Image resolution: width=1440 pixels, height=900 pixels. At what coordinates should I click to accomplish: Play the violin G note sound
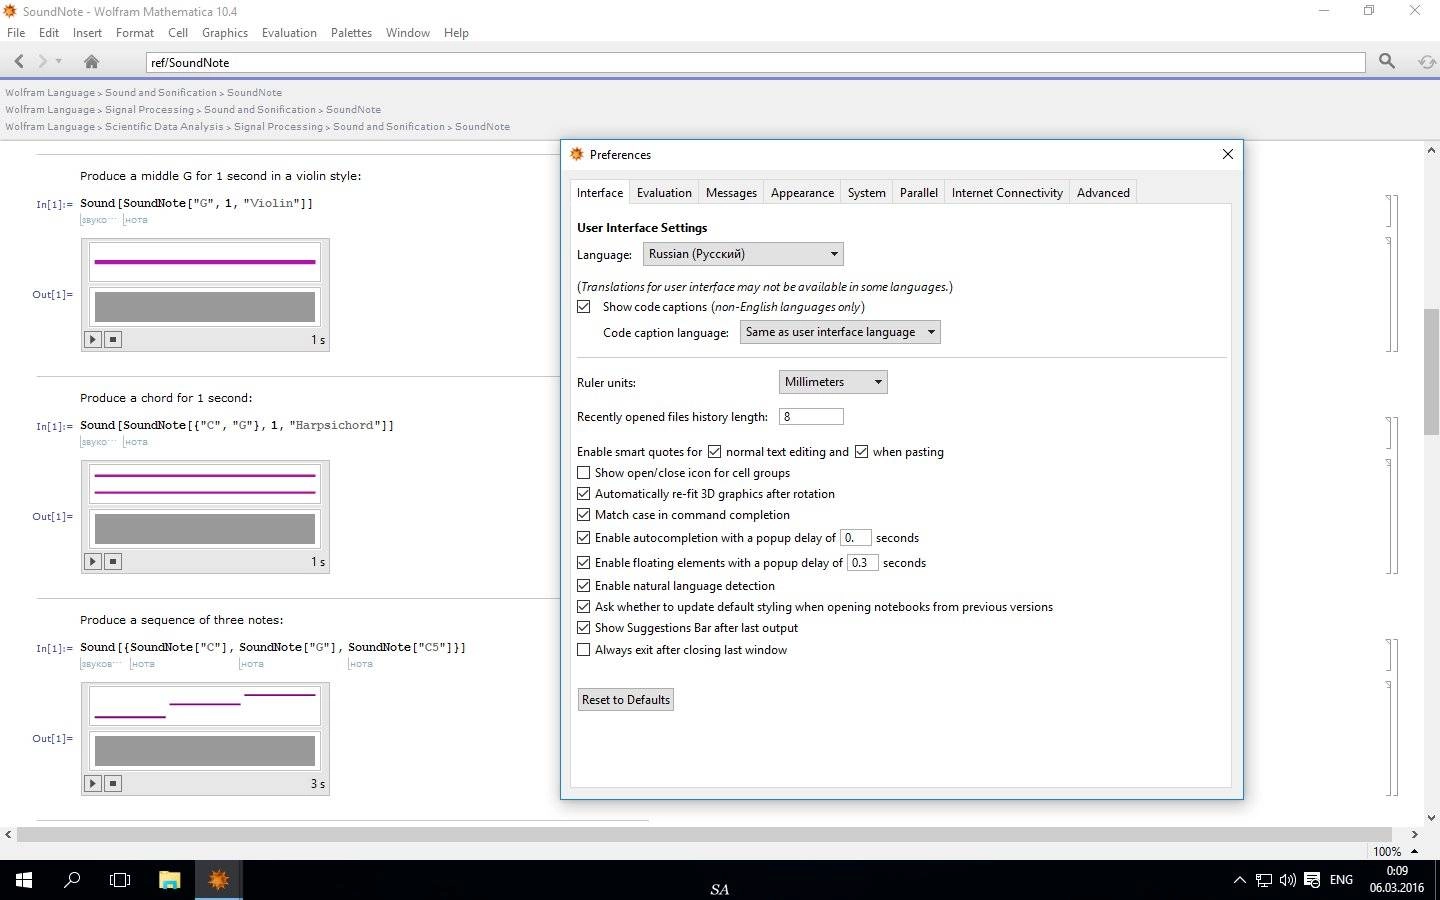pyautogui.click(x=93, y=339)
